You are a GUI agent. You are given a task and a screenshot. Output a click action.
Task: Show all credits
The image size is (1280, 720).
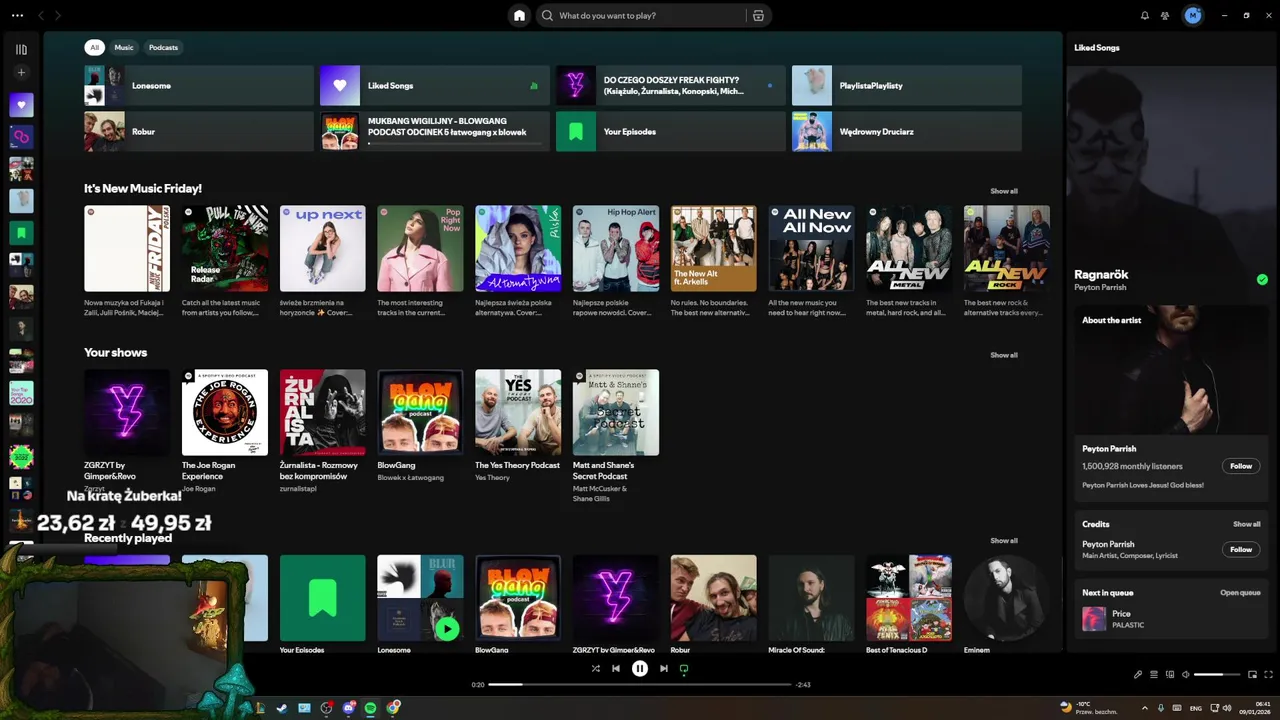coord(1247,524)
